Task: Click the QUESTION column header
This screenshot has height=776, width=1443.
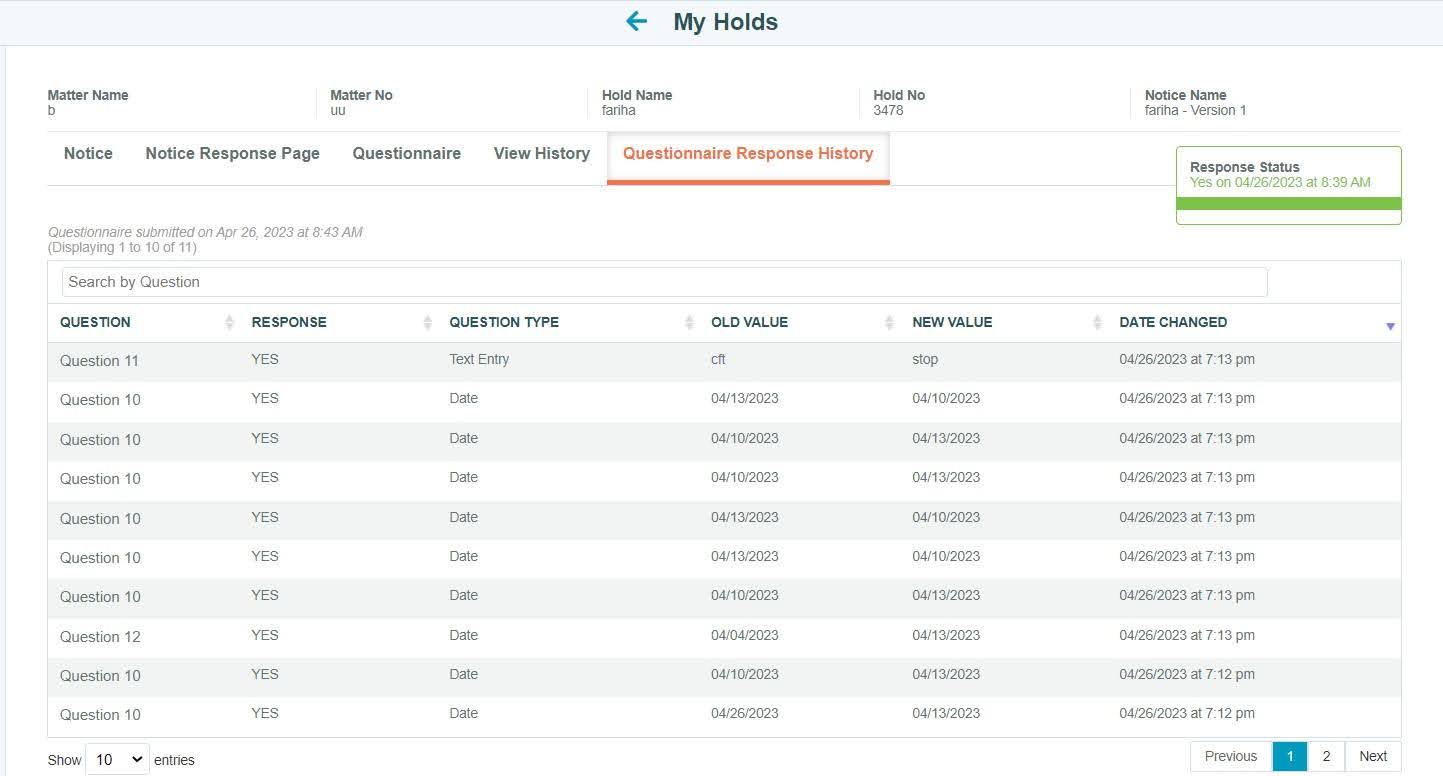Action: 95,322
